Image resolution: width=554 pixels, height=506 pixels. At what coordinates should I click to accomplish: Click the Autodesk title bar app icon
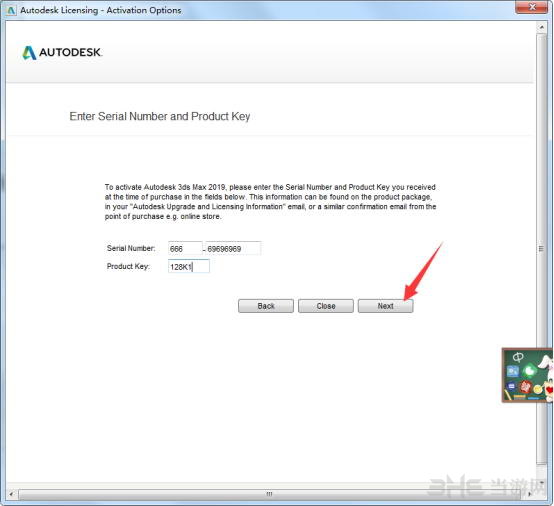[x=11, y=10]
